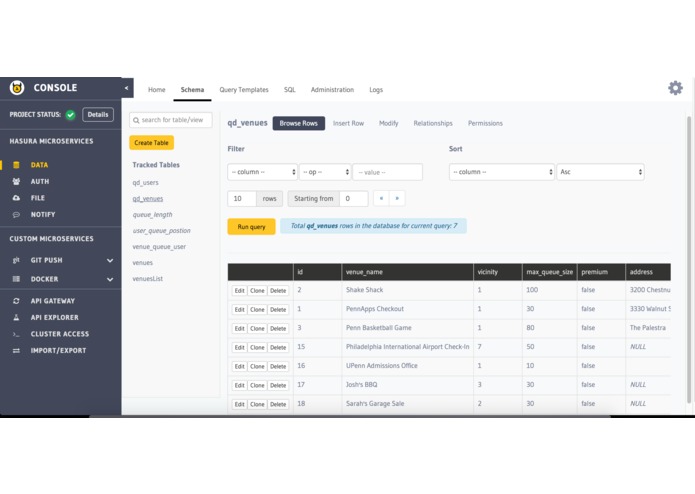Switch to Permissions tab

(x=485, y=123)
